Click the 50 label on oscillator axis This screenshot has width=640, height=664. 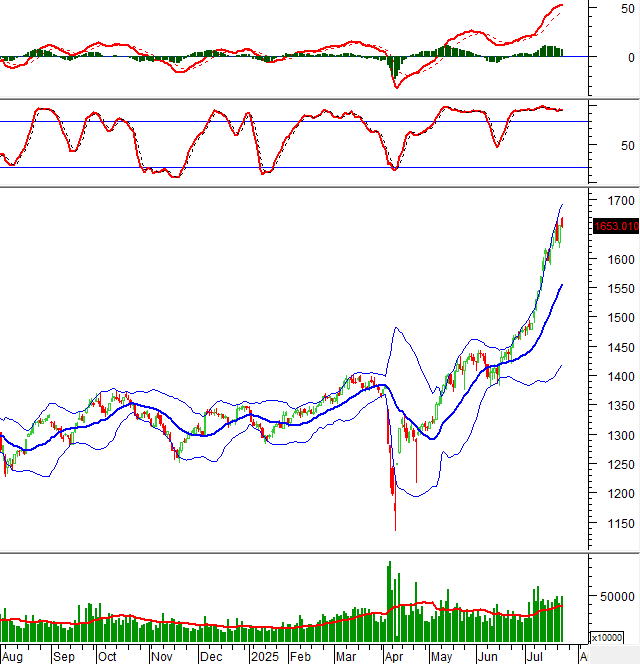pos(628,146)
